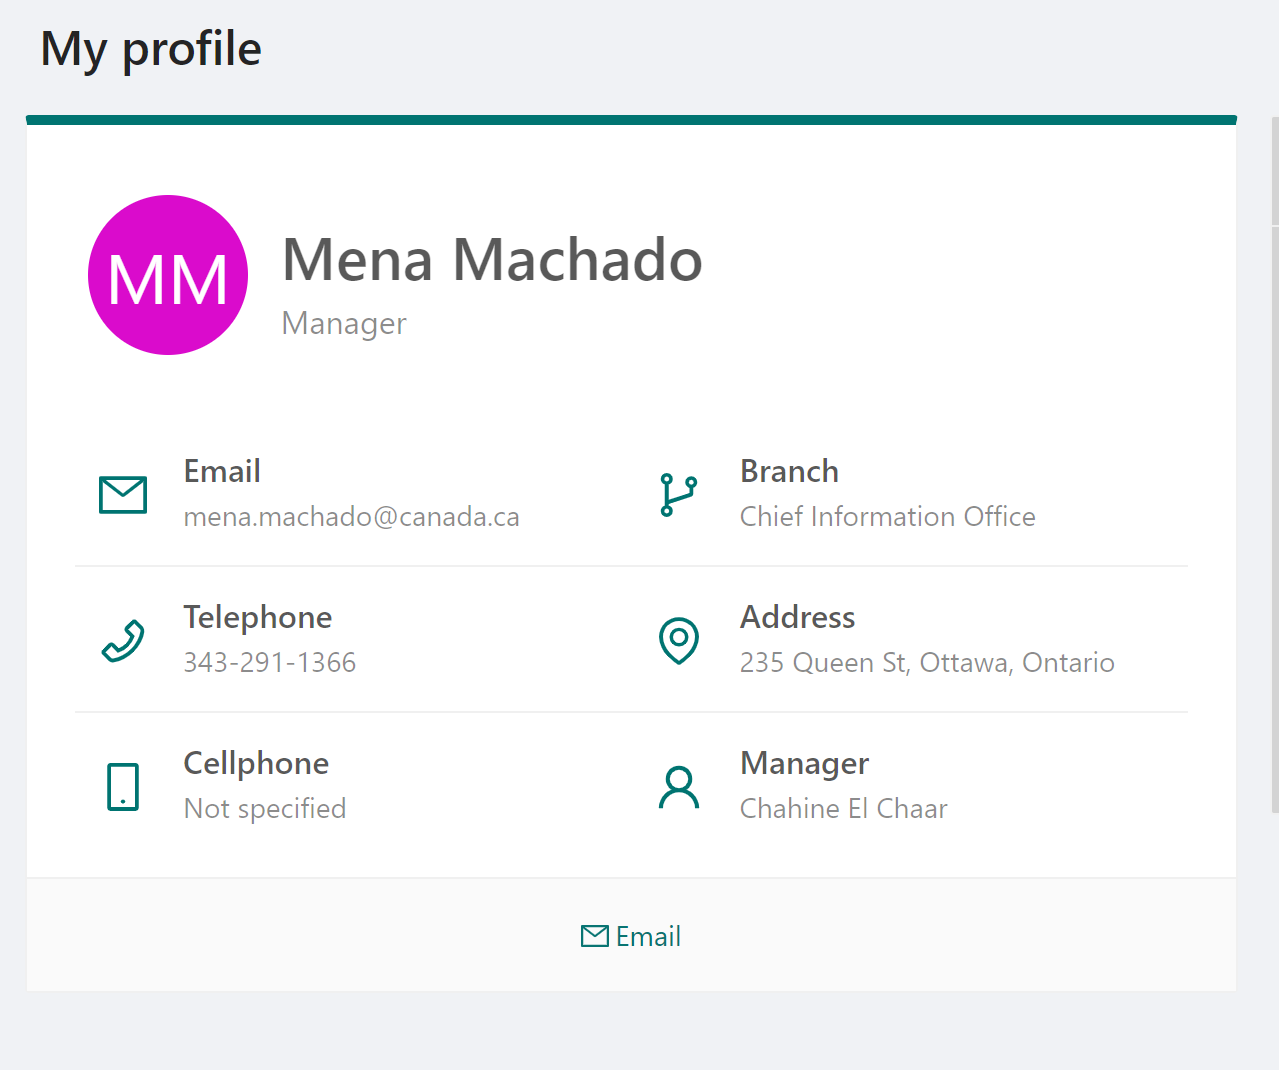Click the Email button in the footer
This screenshot has height=1070, width=1279.
tap(631, 936)
